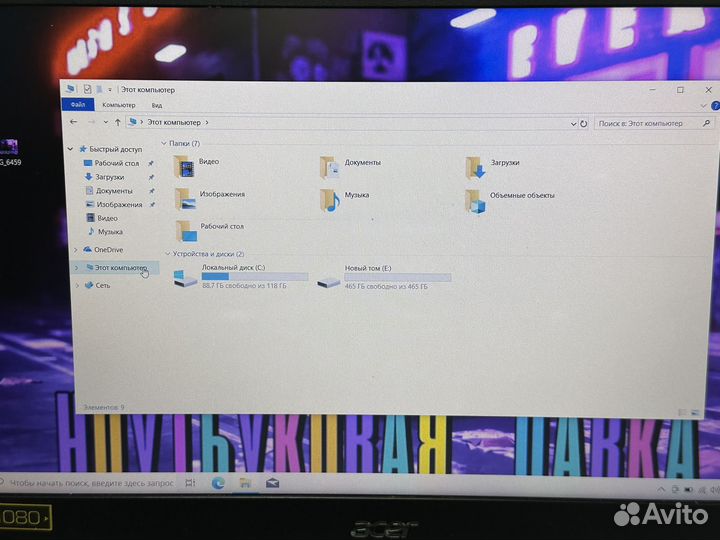Switch to details view at bottom right

point(683,413)
